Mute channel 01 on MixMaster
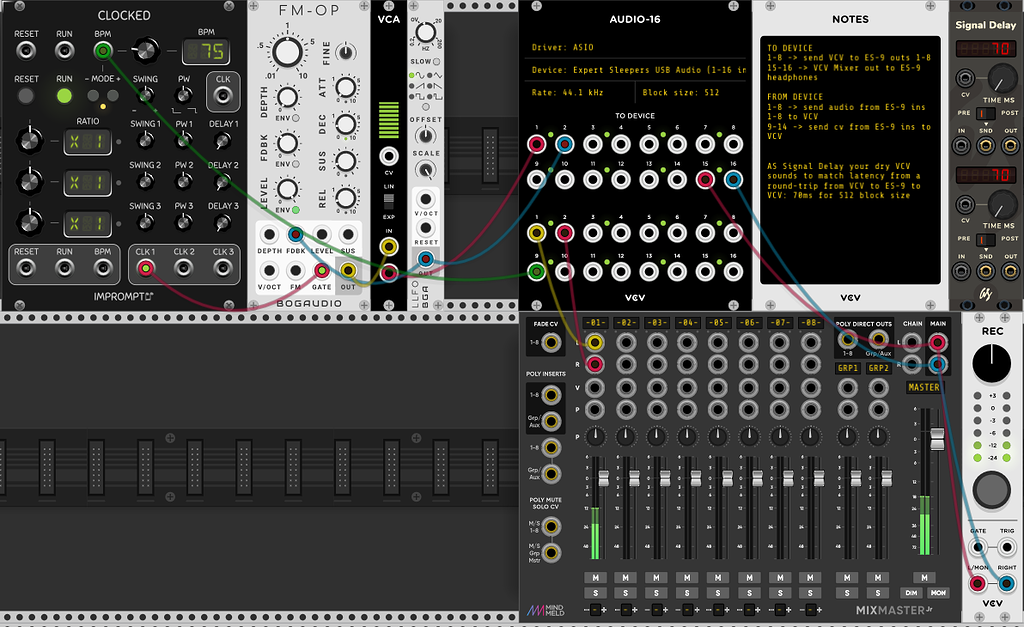1024x627 pixels. pos(595,577)
